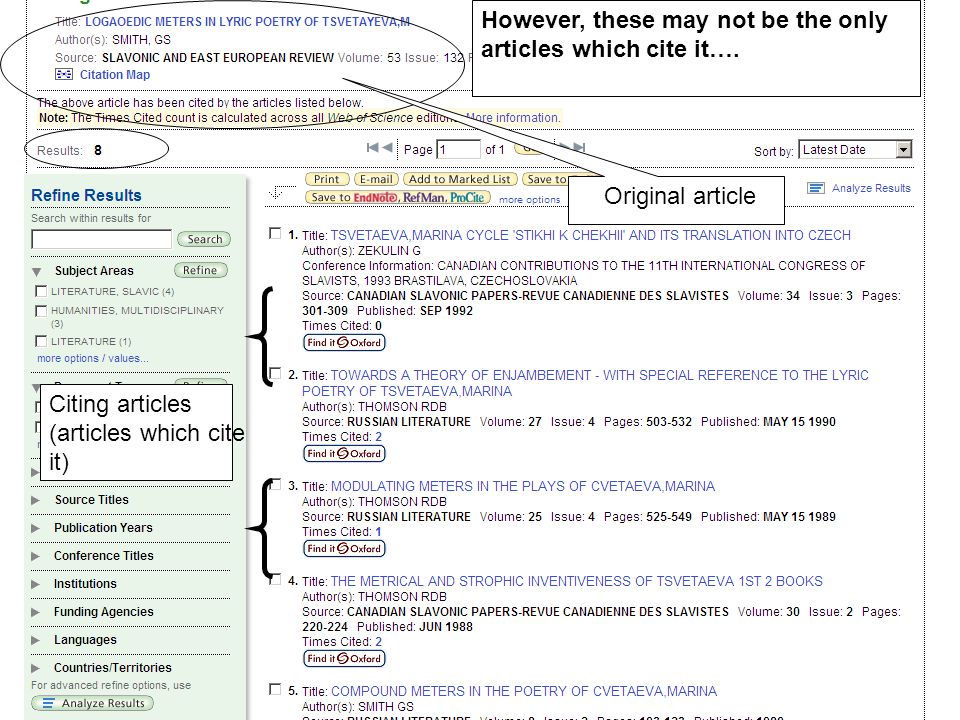
Task: Click Times Cited 1 for result 3
Action: [x=378, y=531]
